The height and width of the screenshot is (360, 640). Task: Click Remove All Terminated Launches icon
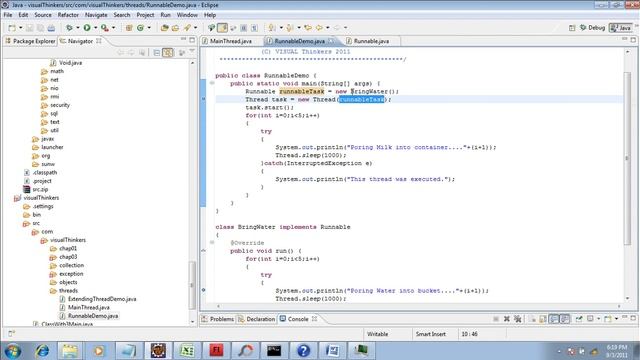click(517, 319)
